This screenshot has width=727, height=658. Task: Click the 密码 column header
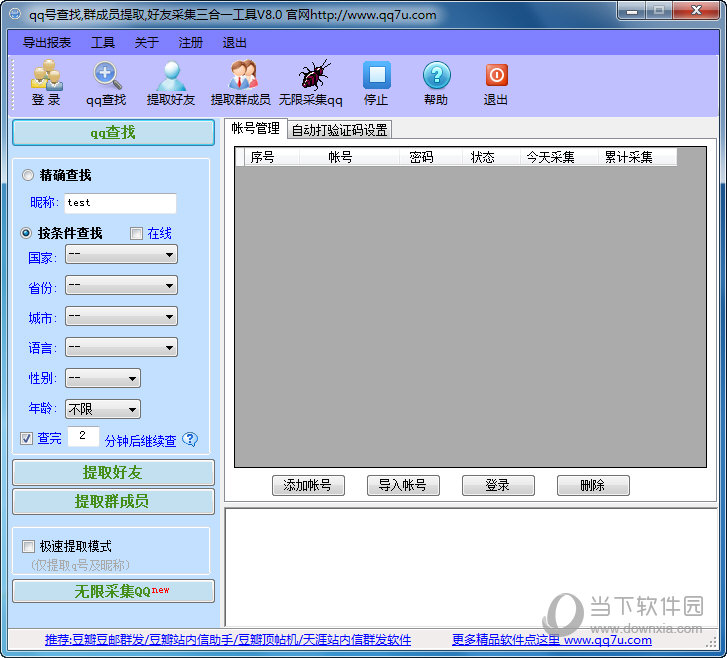(x=430, y=157)
